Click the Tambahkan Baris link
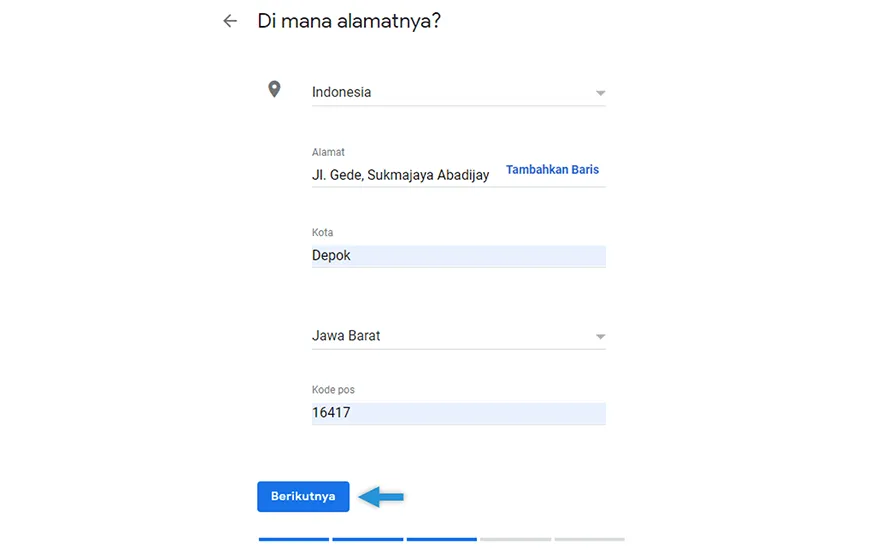Screen dimensions: 889x551 click(x=552, y=169)
